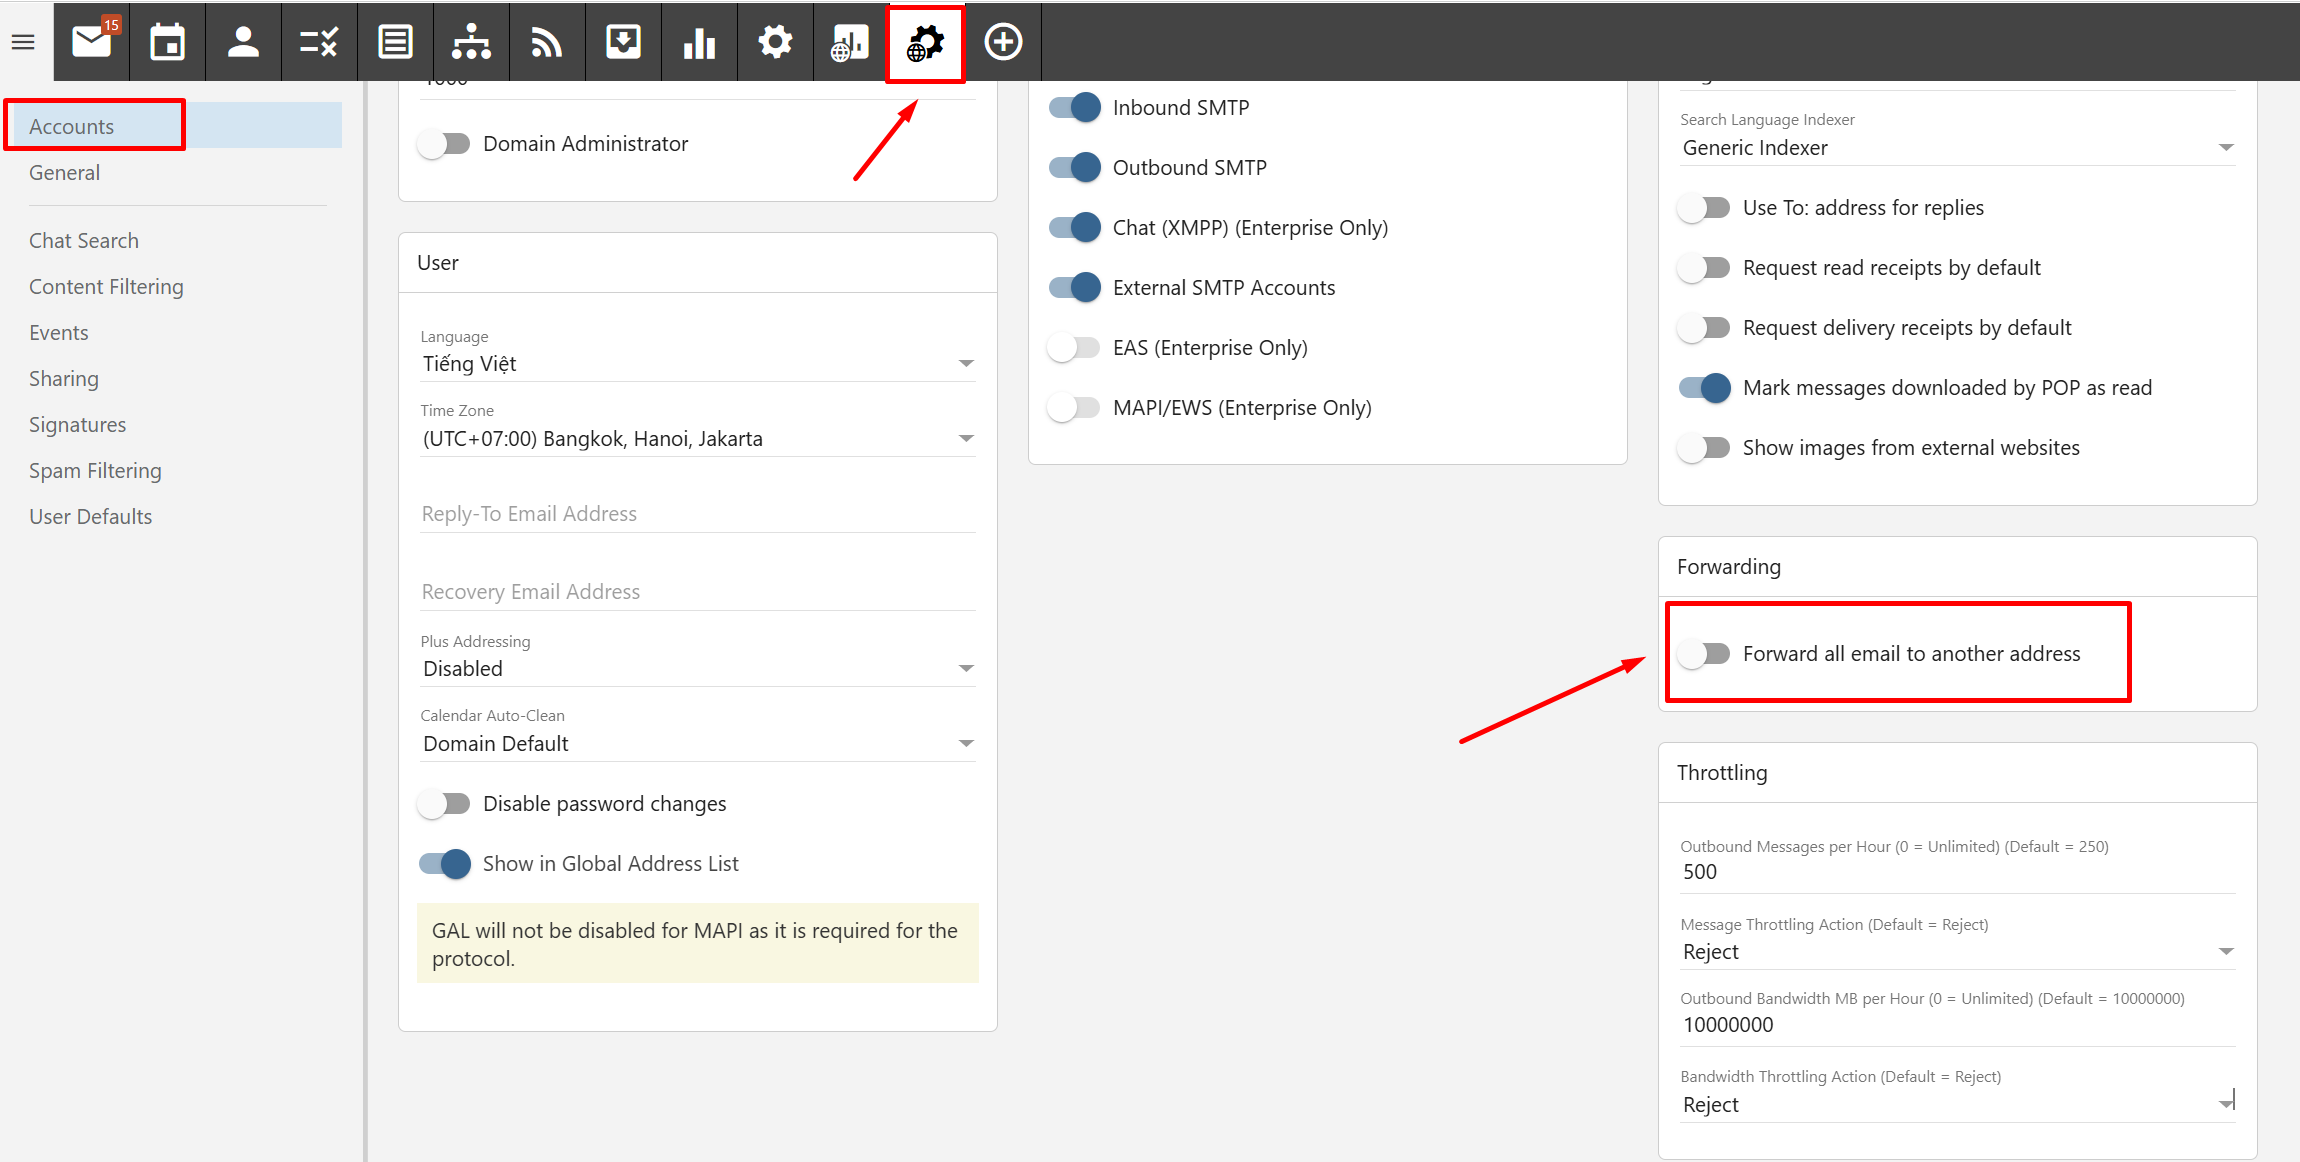Screen dimensions: 2300x1162
Task: Open the Calendar icon
Action: pyautogui.click(x=167, y=42)
